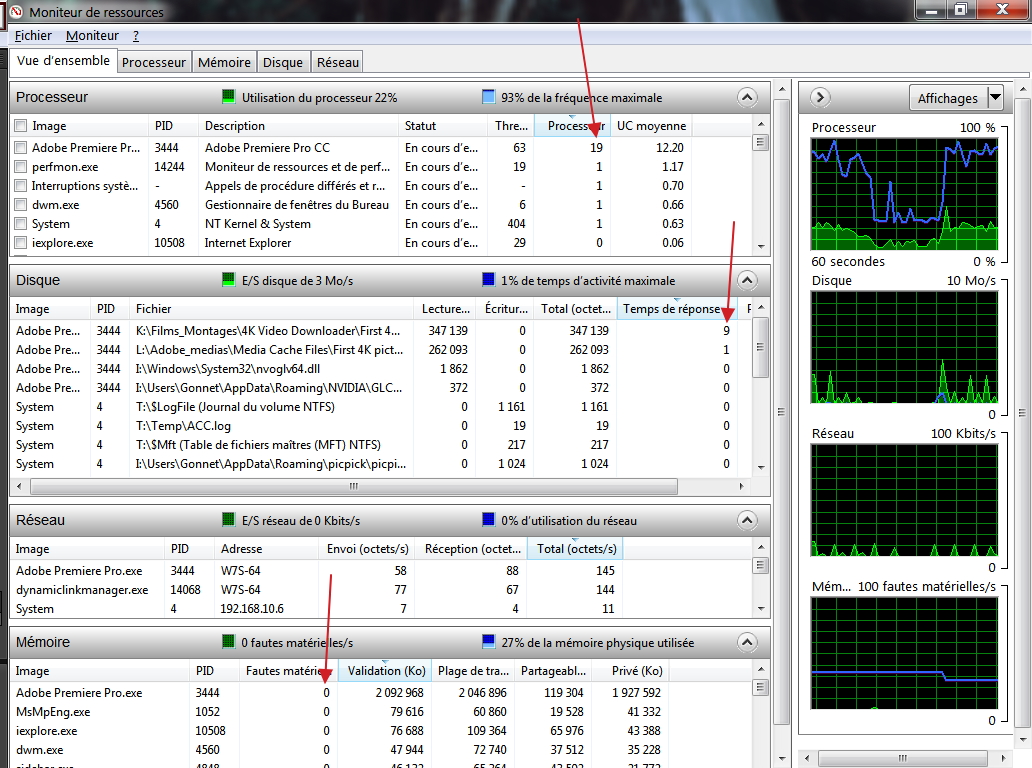The height and width of the screenshot is (768, 1032).
Task: Check the Adobe Premiere Pro process checkbox
Action: (x=21, y=147)
